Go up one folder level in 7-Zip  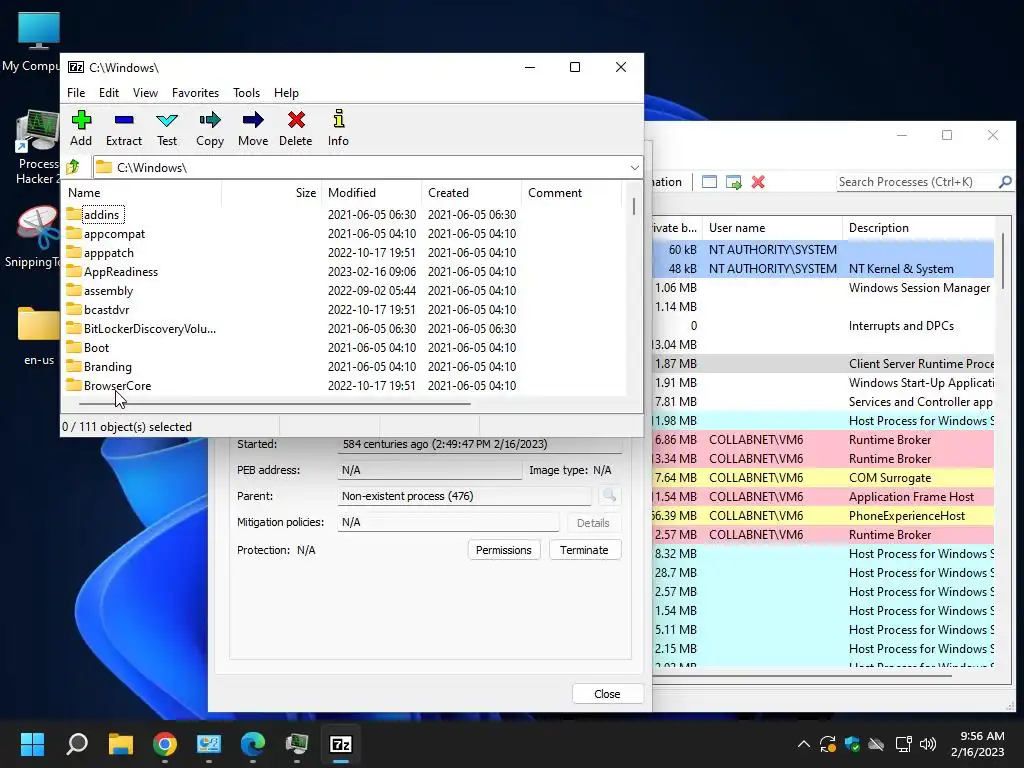[73, 167]
